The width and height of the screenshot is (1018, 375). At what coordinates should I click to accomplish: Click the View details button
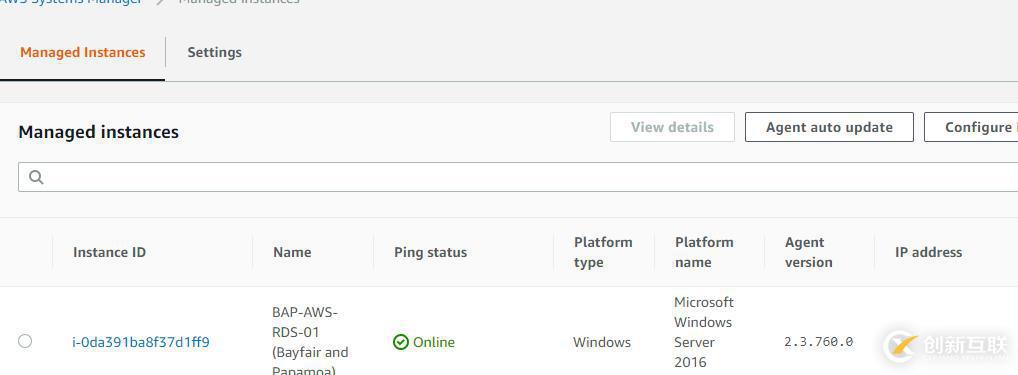coord(672,127)
